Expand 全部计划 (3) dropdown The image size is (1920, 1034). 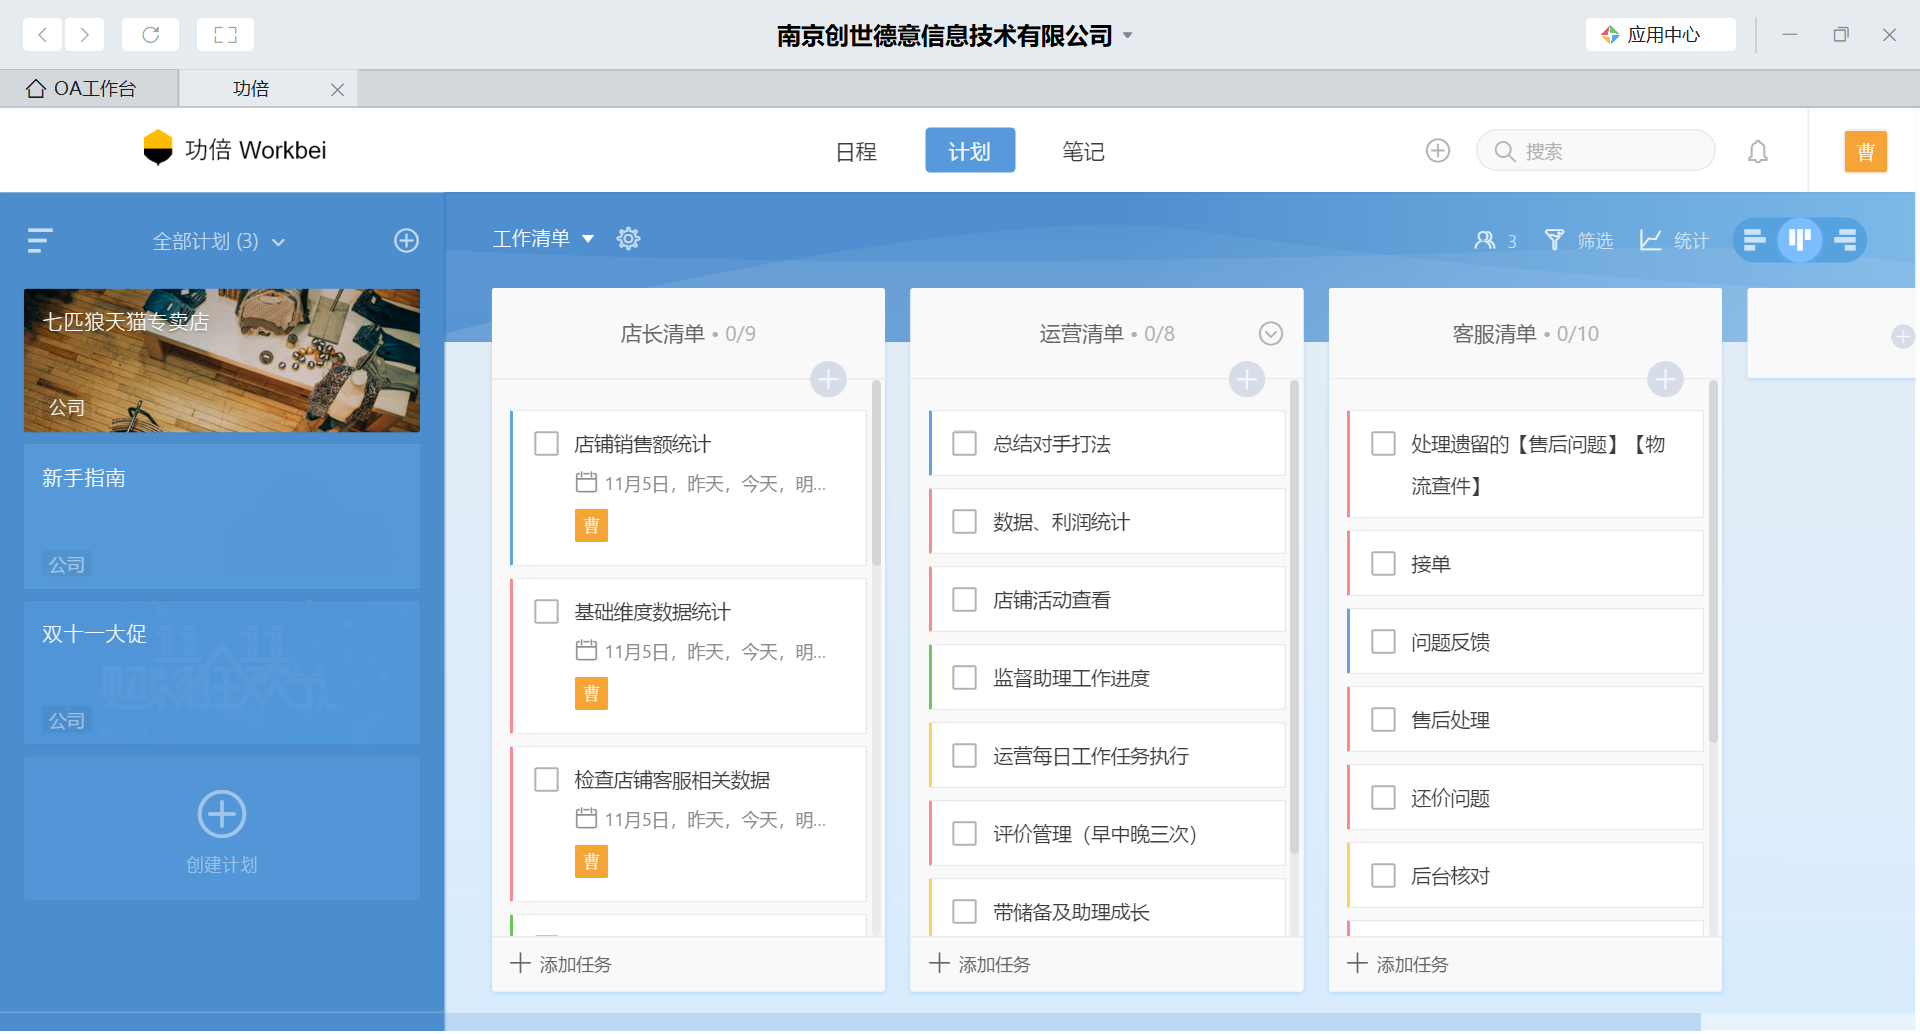pos(219,242)
